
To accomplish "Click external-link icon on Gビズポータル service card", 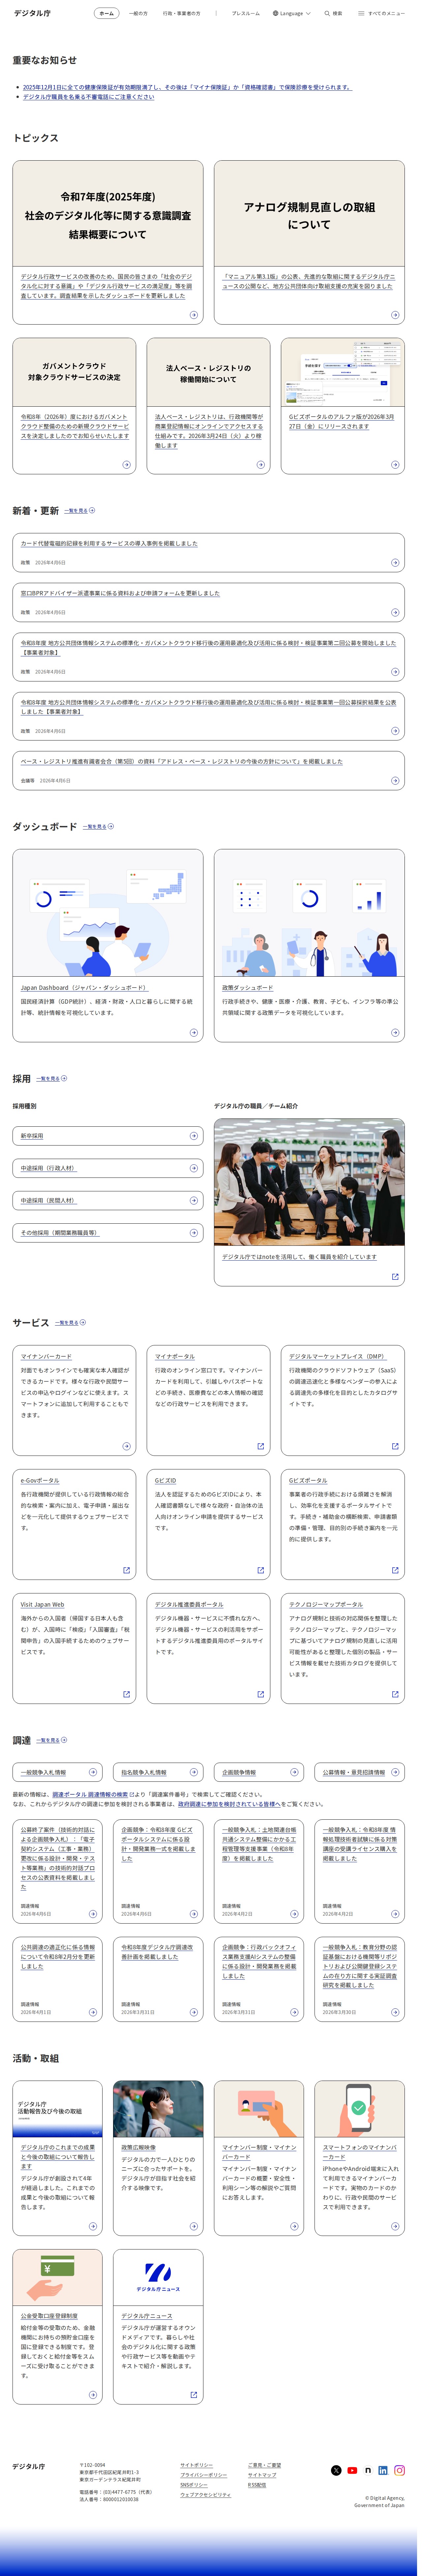I will (395, 1570).
